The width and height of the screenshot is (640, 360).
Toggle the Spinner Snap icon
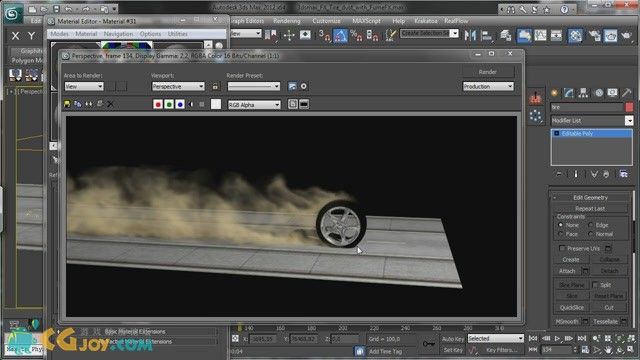coord(372,36)
